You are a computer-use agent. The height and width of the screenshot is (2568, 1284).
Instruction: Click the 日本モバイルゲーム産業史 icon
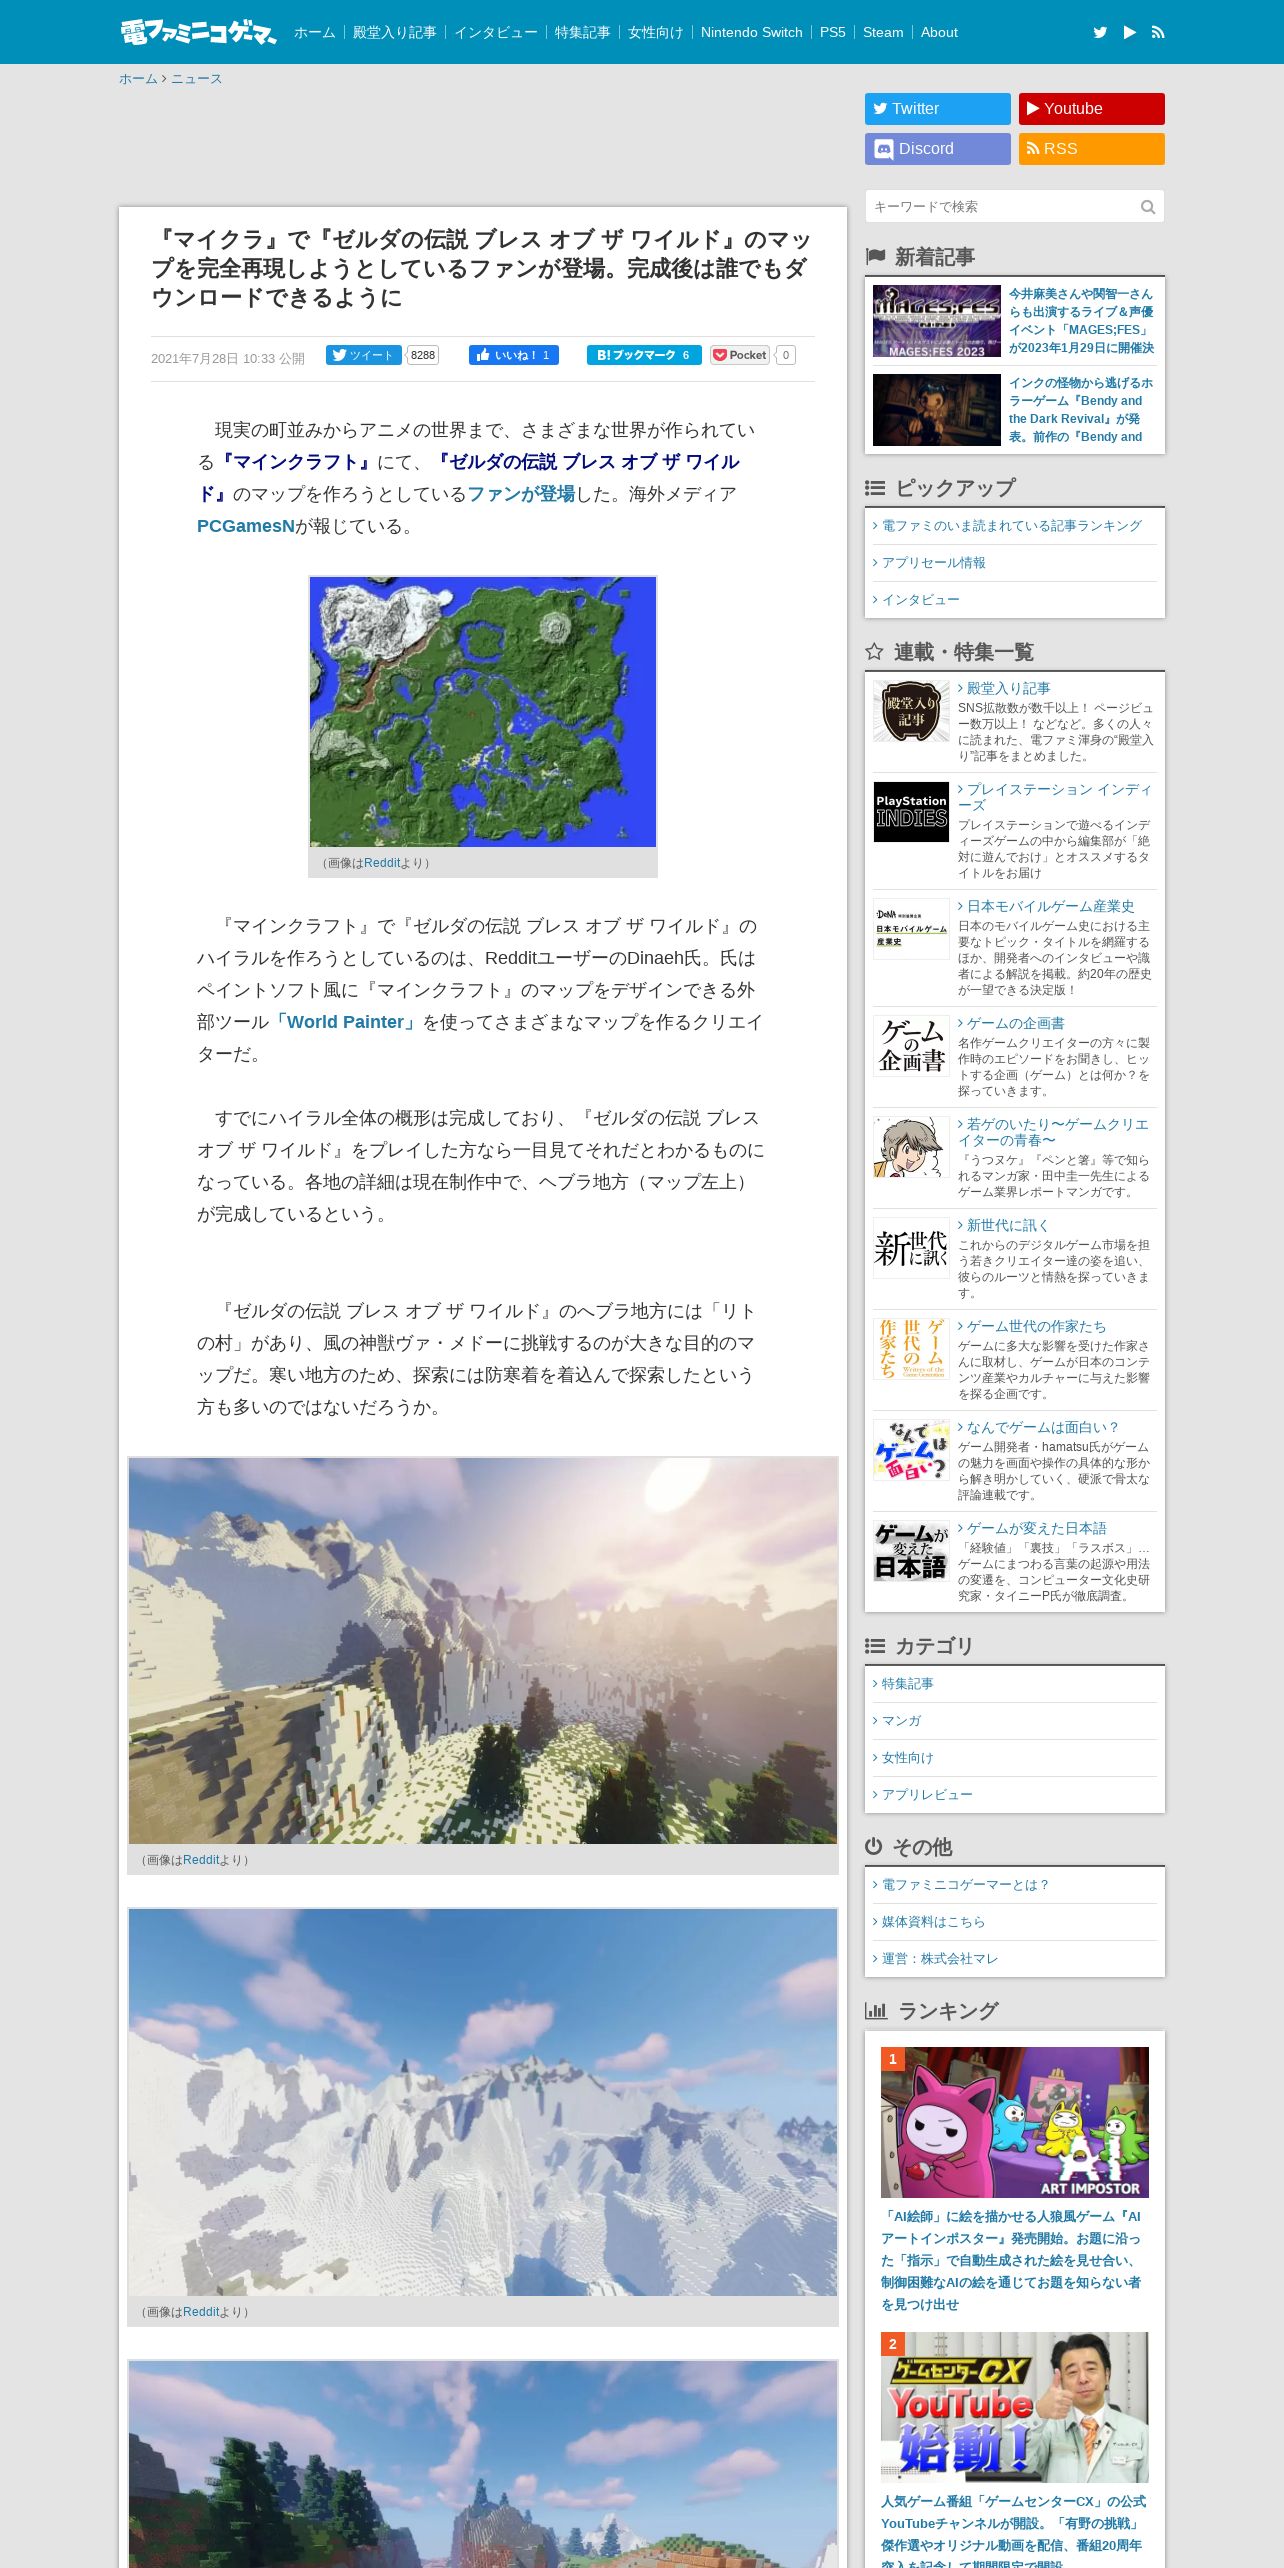tap(911, 929)
